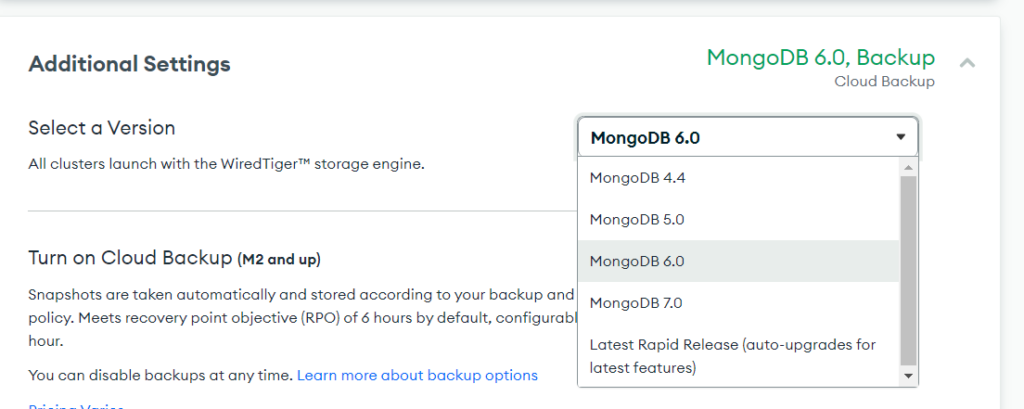1024x409 pixels.
Task: Select MongoDB 4.4 from version list
Action: pos(739,178)
